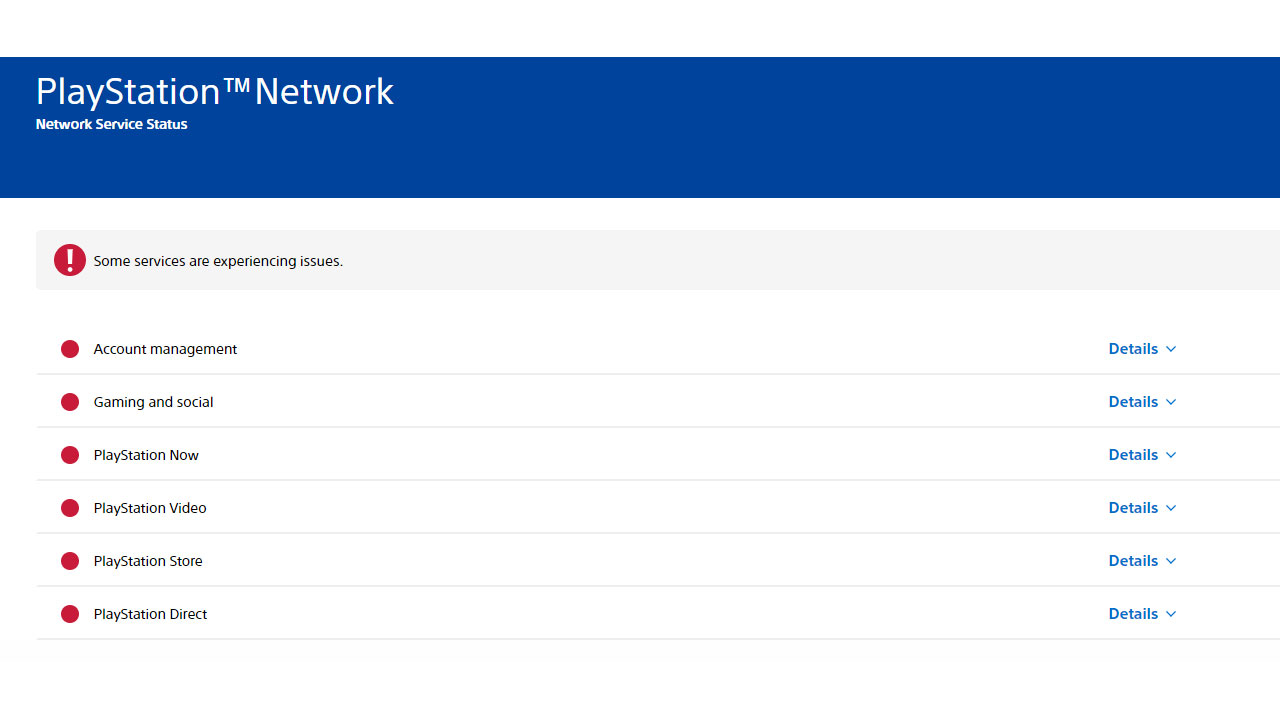Show Details for PlayStation Direct
Viewport: 1280px width, 720px height.
click(1133, 614)
